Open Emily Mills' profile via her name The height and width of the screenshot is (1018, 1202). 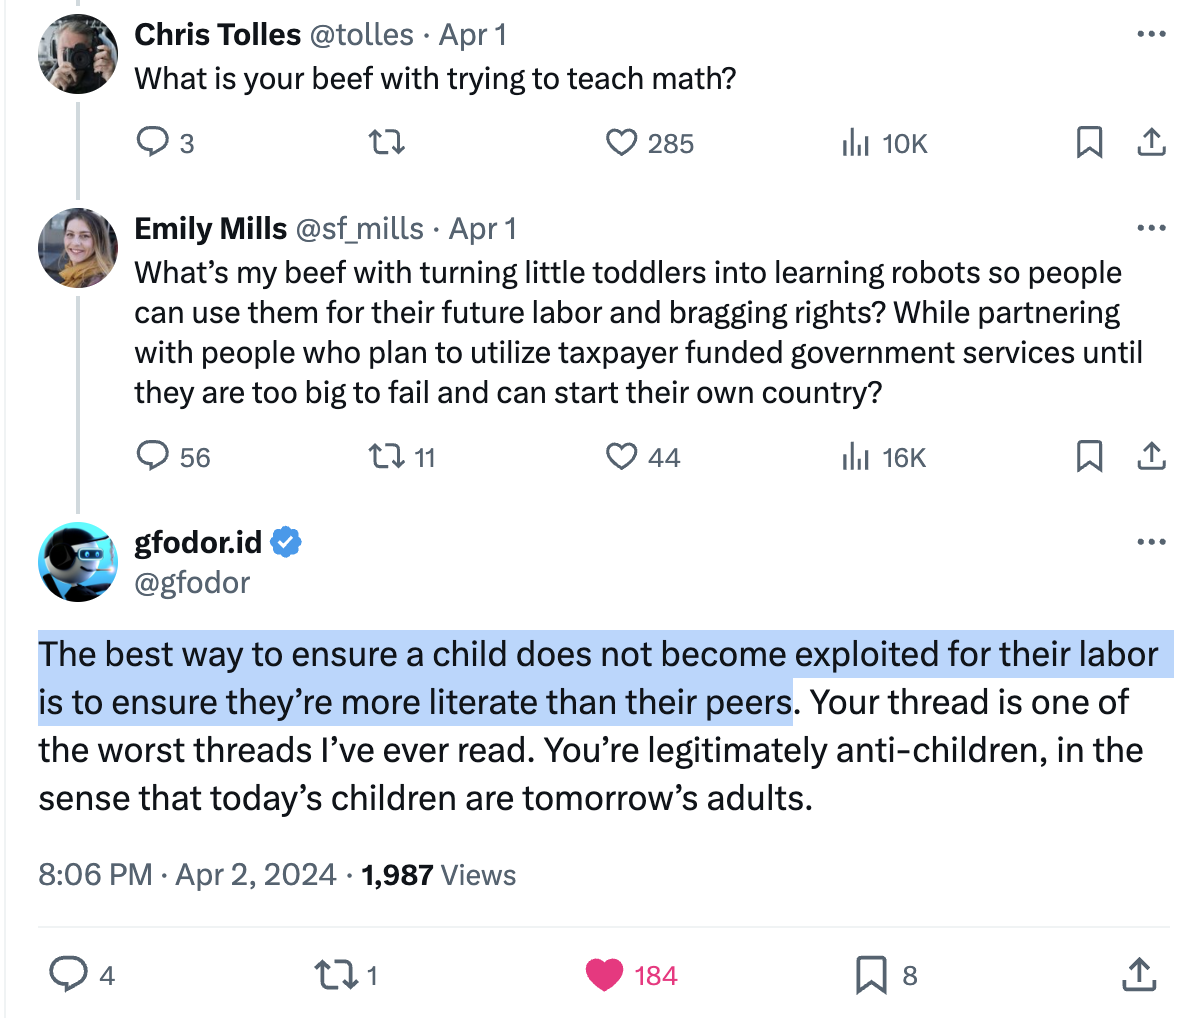pyautogui.click(x=211, y=229)
